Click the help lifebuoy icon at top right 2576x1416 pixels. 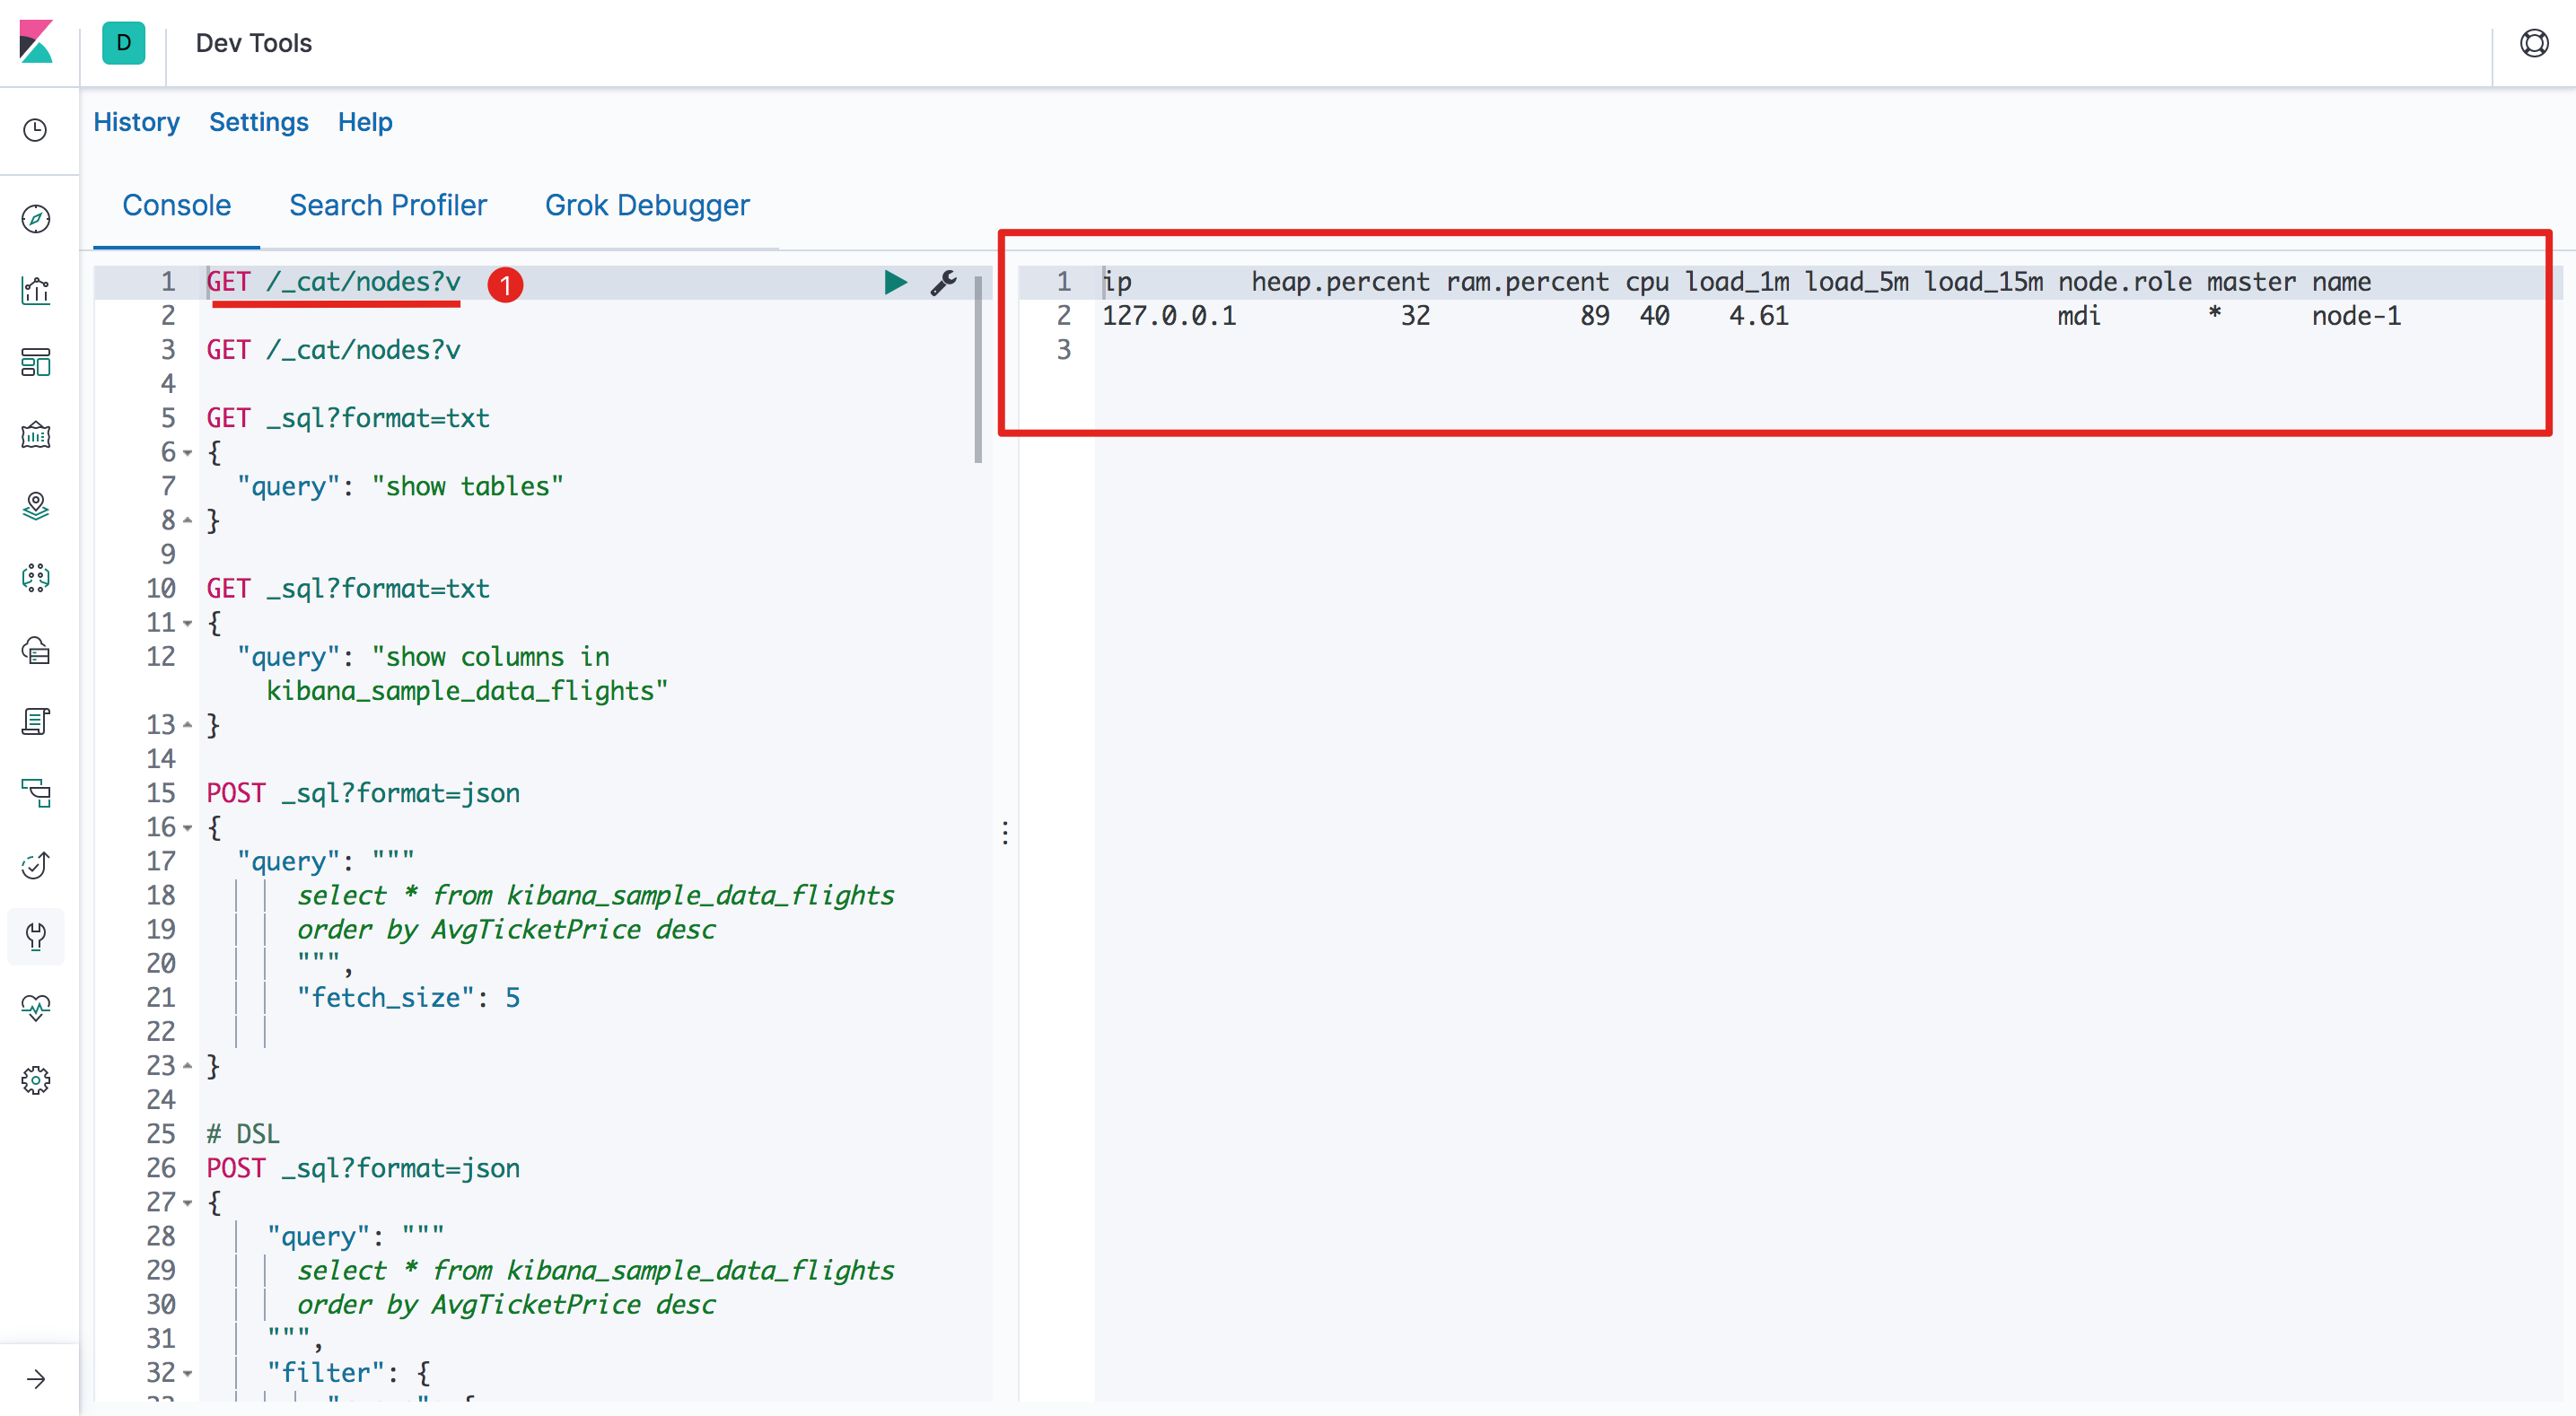point(2534,43)
